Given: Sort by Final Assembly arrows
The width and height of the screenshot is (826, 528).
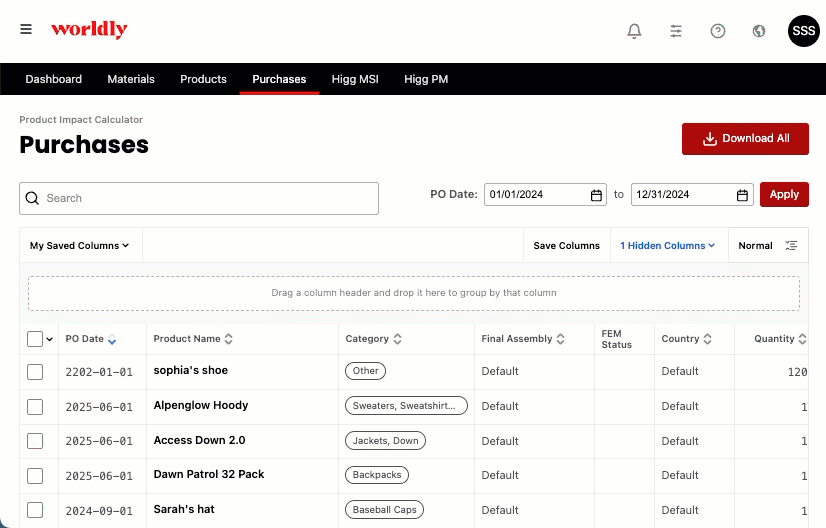Looking at the screenshot, I should tap(560, 339).
